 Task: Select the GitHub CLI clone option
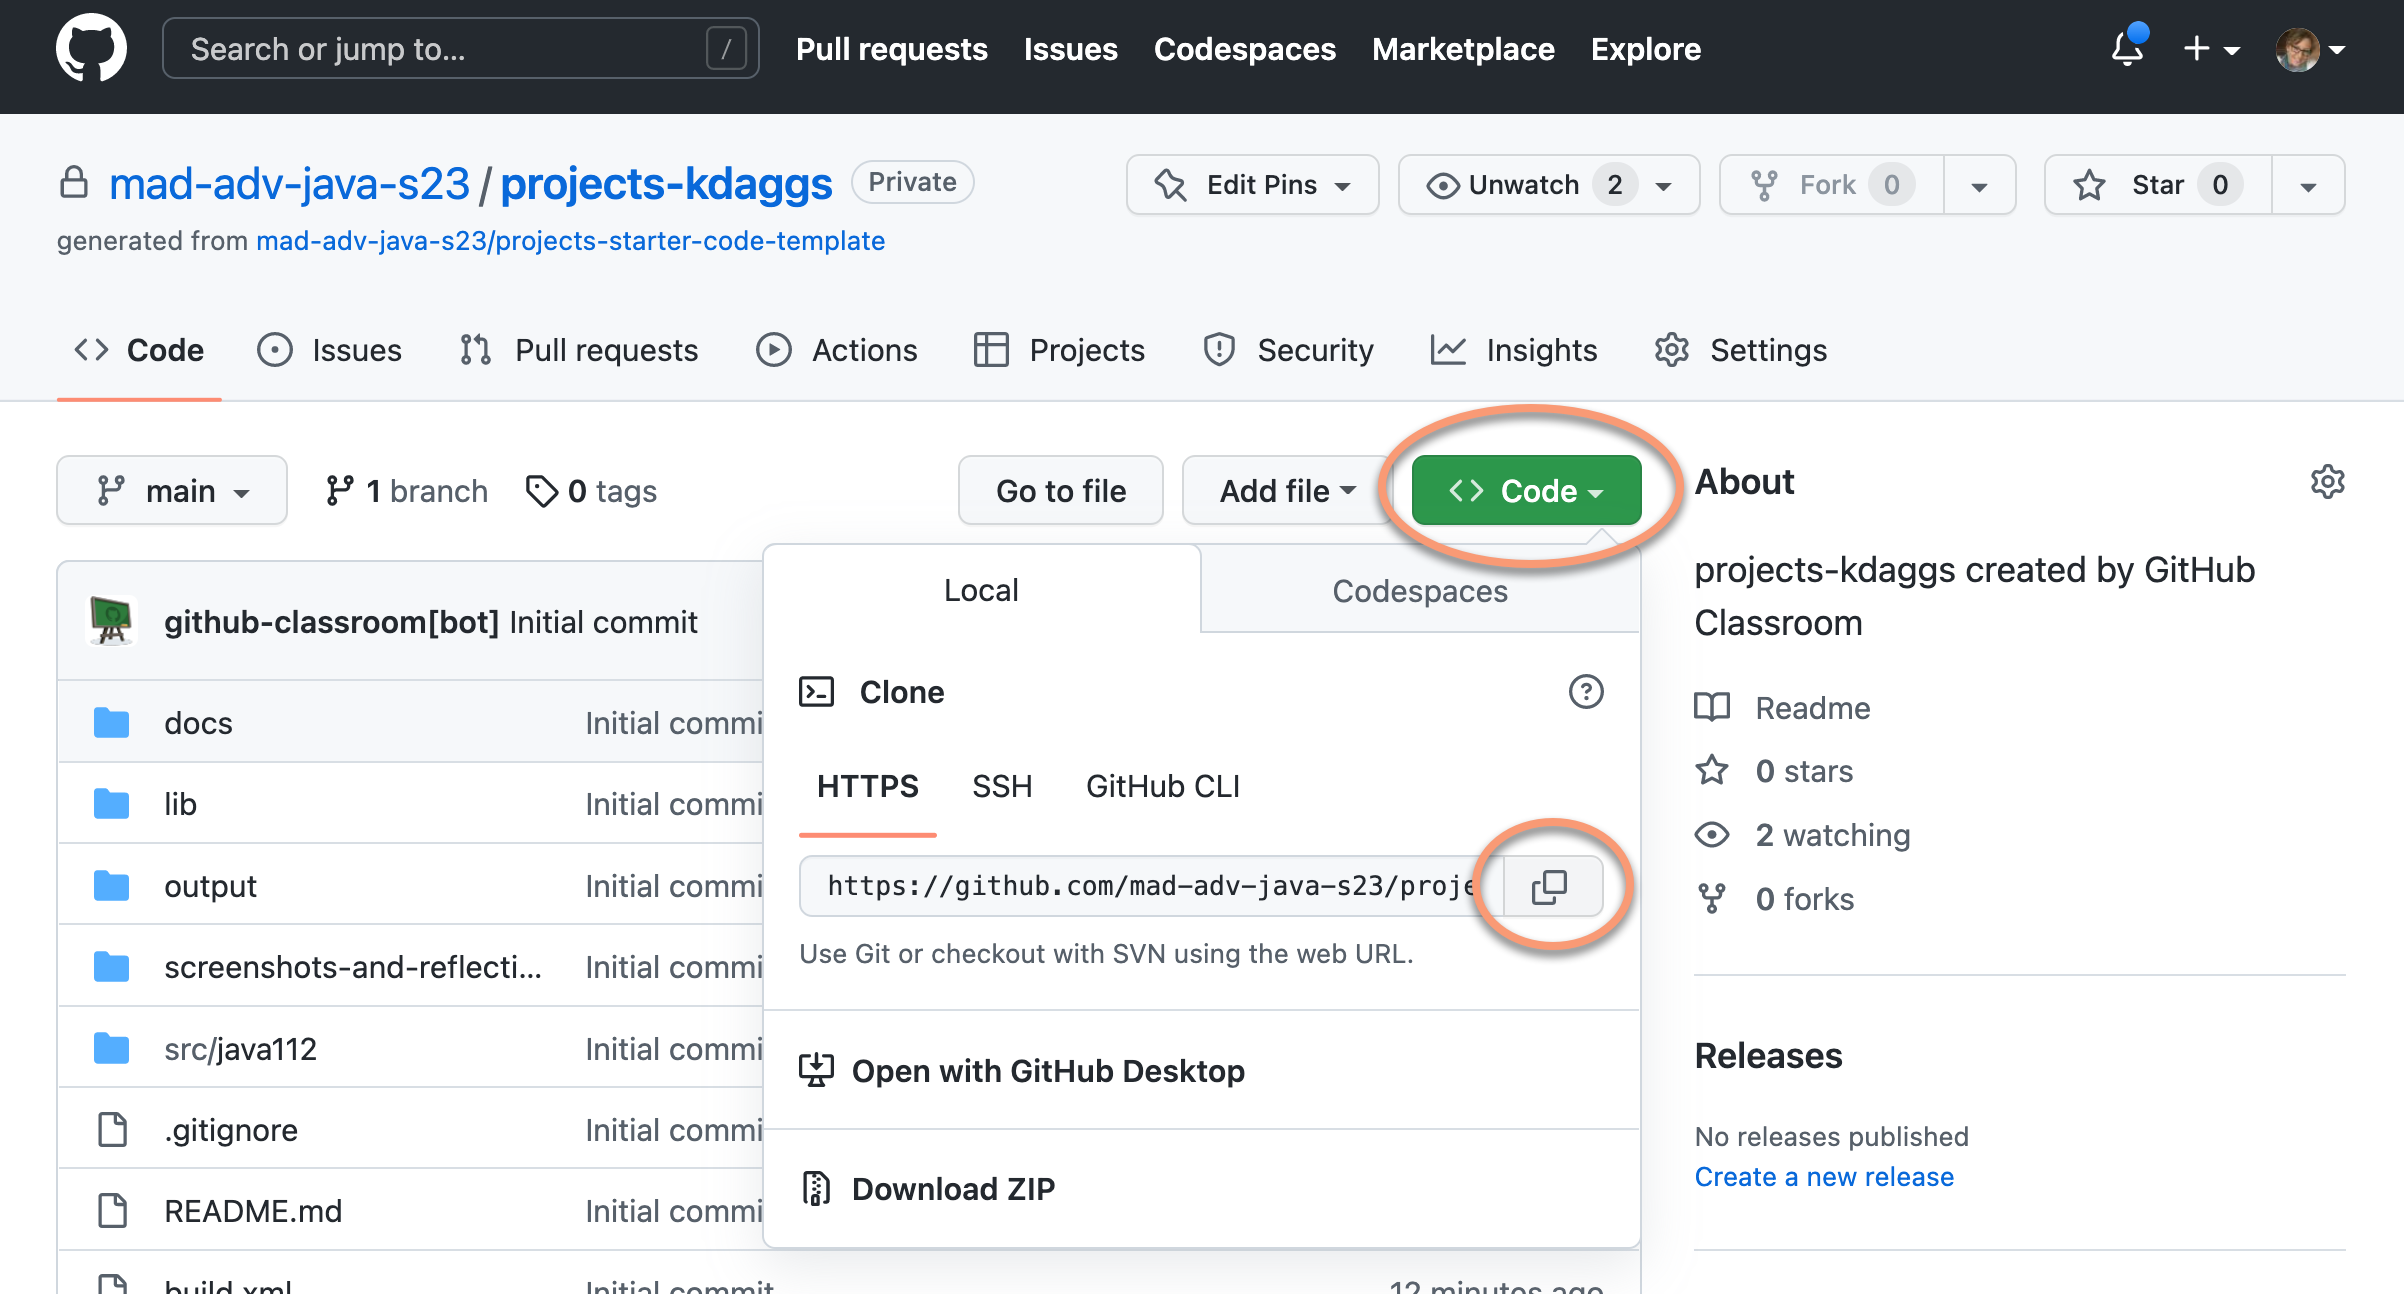point(1163,787)
